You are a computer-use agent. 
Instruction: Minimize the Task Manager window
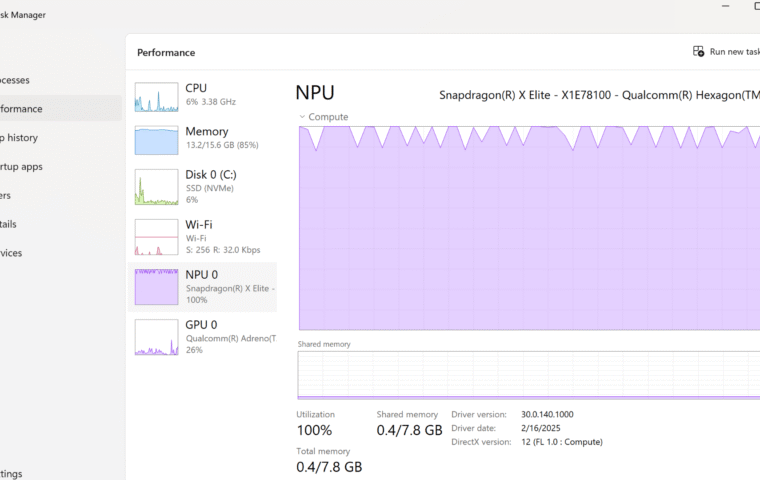pyautogui.click(x=725, y=6)
